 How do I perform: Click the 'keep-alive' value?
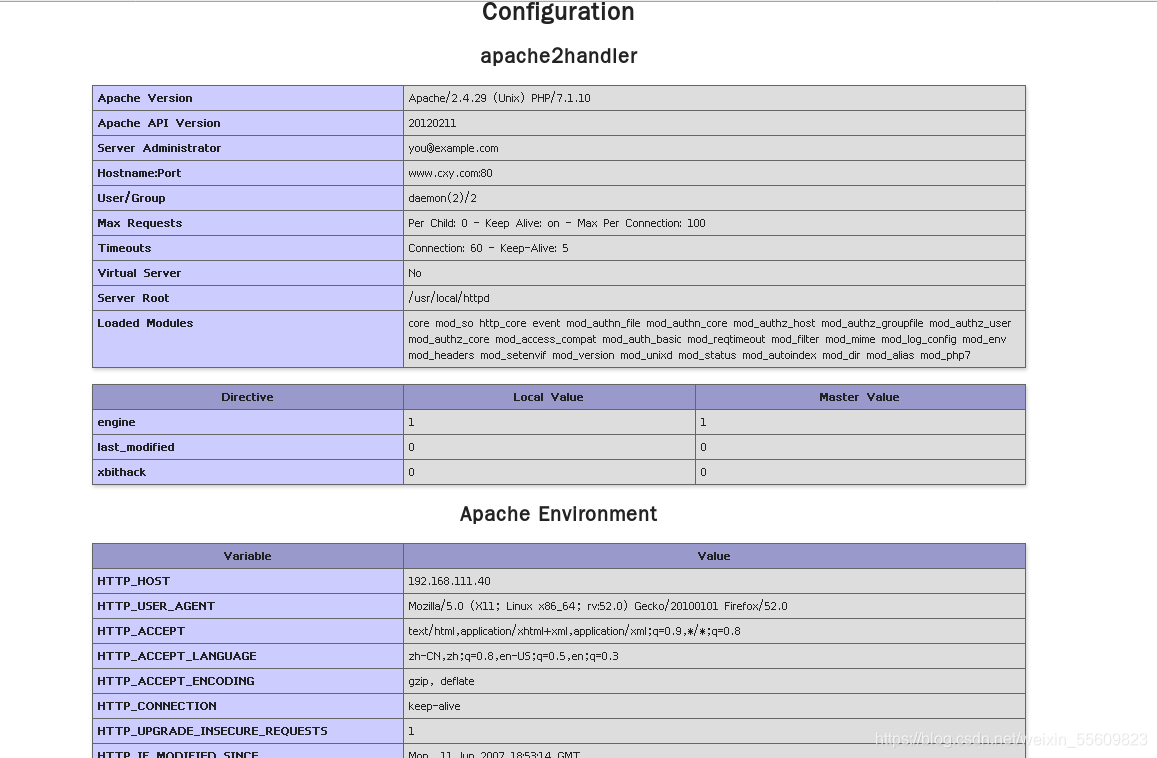pyautogui.click(x=434, y=707)
